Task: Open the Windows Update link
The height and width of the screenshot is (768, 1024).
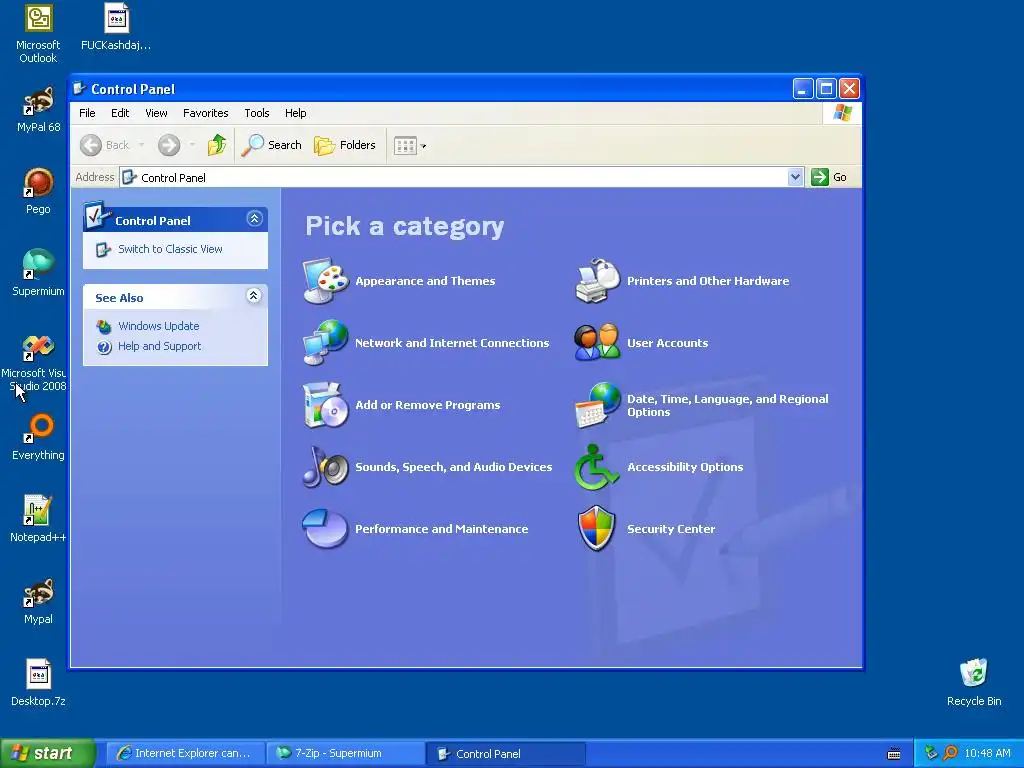Action: (159, 326)
